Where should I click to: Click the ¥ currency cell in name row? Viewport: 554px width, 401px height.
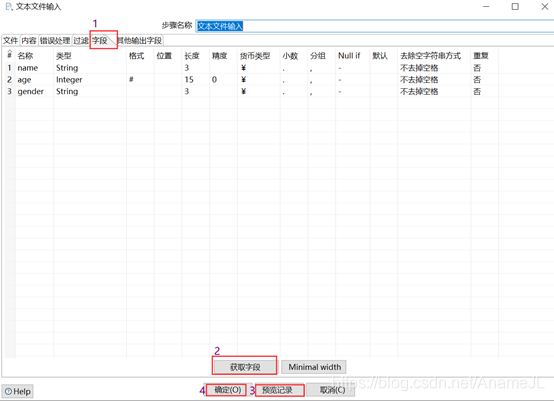[x=243, y=68]
